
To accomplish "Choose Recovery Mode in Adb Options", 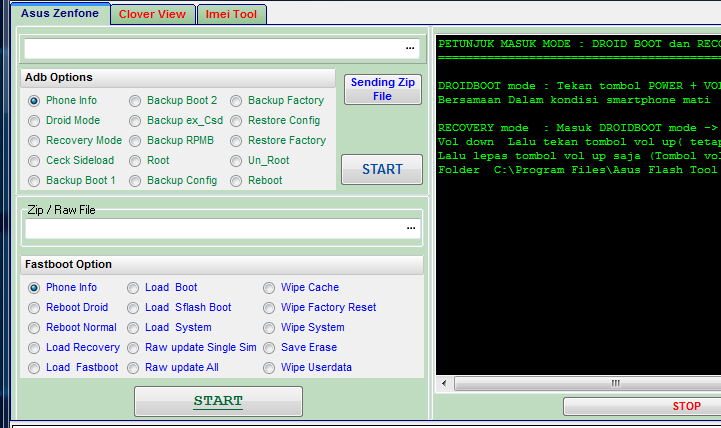I will click(x=34, y=141).
